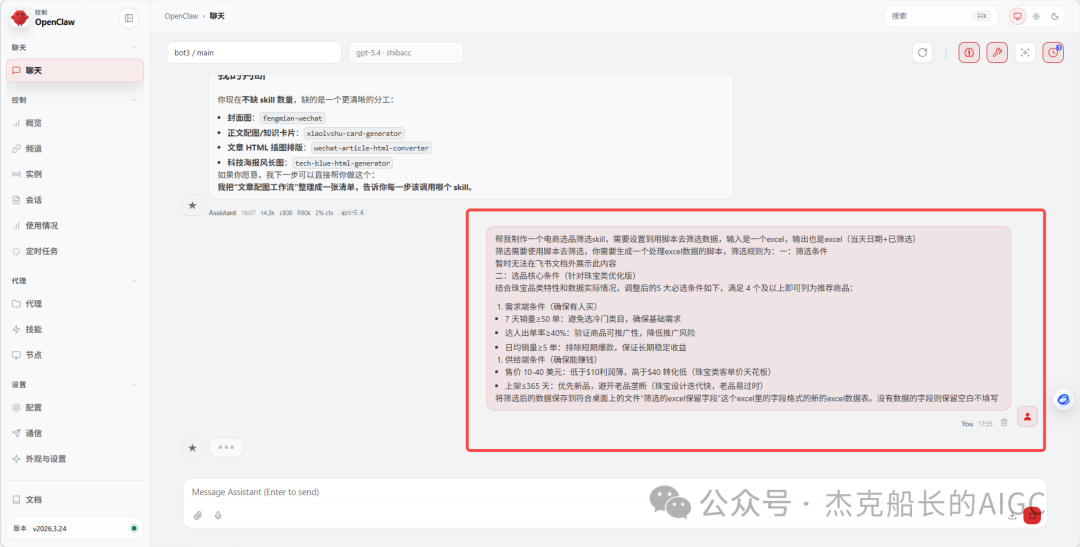Click the refresh chat icon
Viewport: 1080px width, 547px height.
(922, 52)
